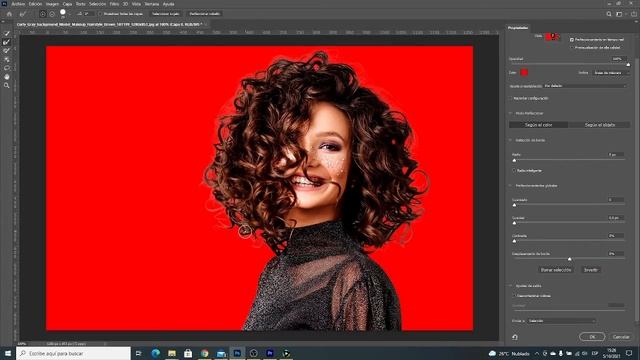Open the Enviar a output dropdown
Viewport: 640px width, 360px height.
tap(561, 321)
